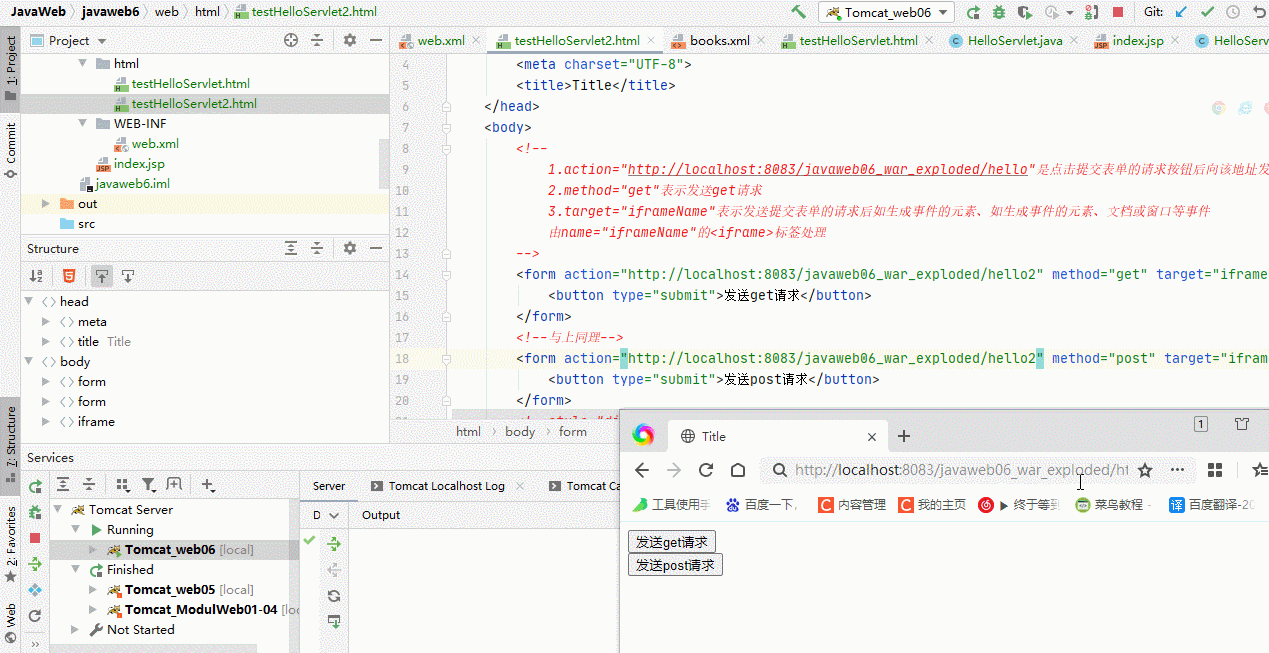
Task: Click the Run with Coverage icon
Action: pyautogui.click(x=1024, y=12)
